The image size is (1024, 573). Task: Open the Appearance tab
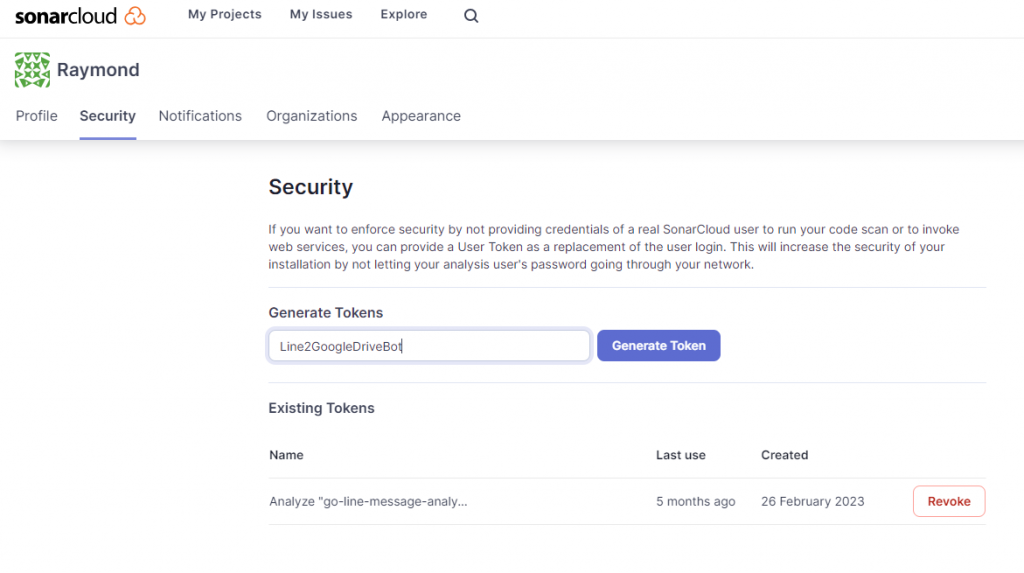421,116
